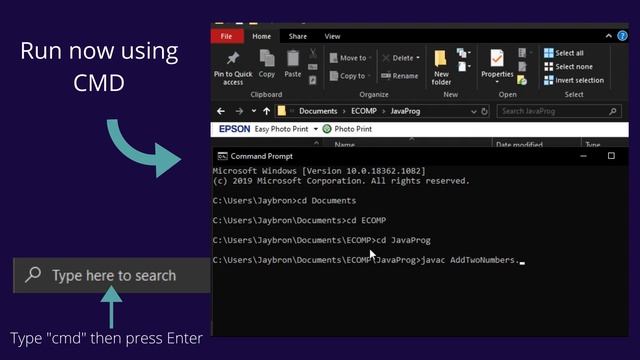
Task: Maximize the Command Prompt window
Action: pyautogui.click(x=611, y=156)
